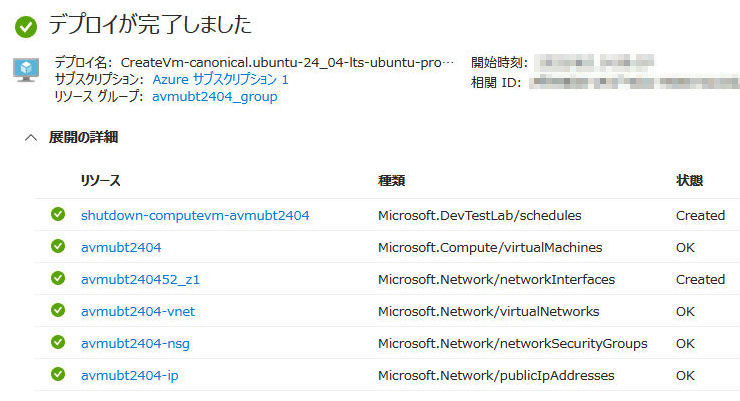Image resolution: width=740 pixels, height=401 pixels.
Task: Click Microsoft.Network/networkInterfaces type cell
Action: [x=496, y=280]
